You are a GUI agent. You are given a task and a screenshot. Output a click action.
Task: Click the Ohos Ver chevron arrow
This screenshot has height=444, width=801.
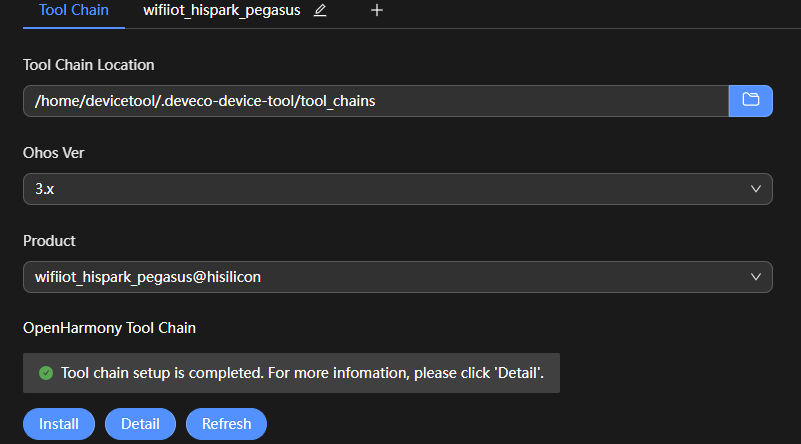tap(756, 189)
